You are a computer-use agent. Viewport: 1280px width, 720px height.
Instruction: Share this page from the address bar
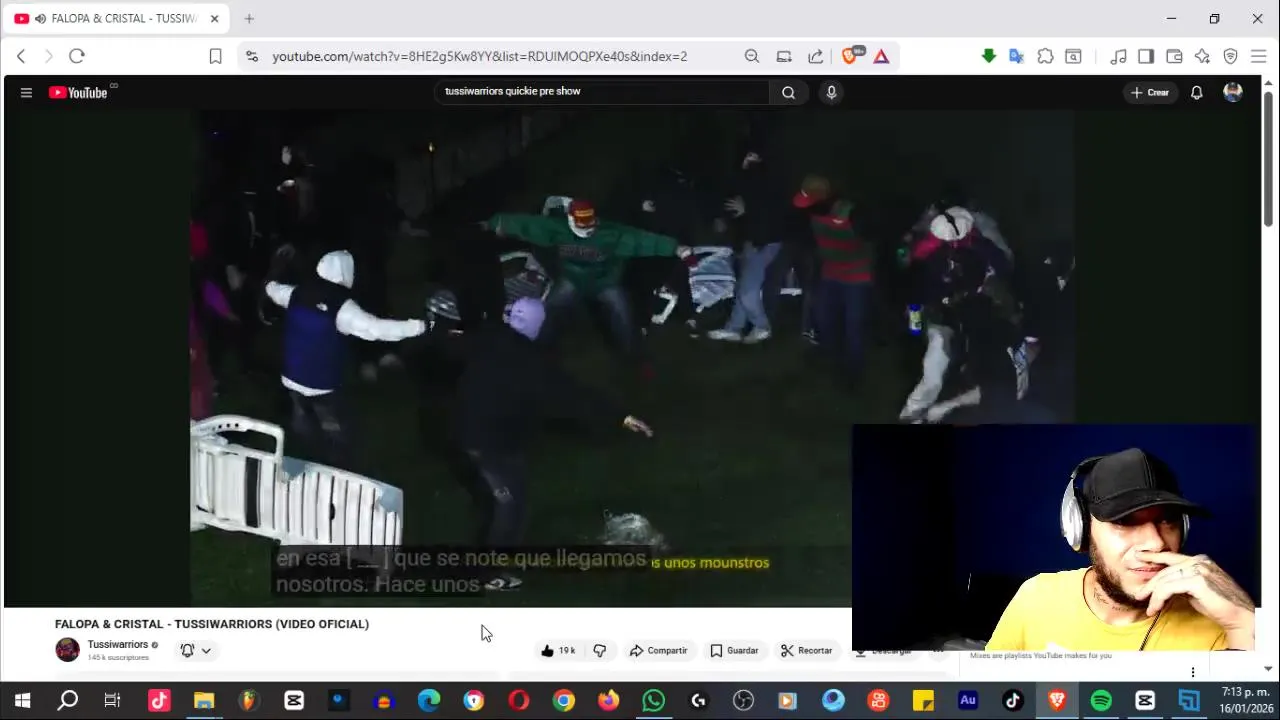pos(816,56)
